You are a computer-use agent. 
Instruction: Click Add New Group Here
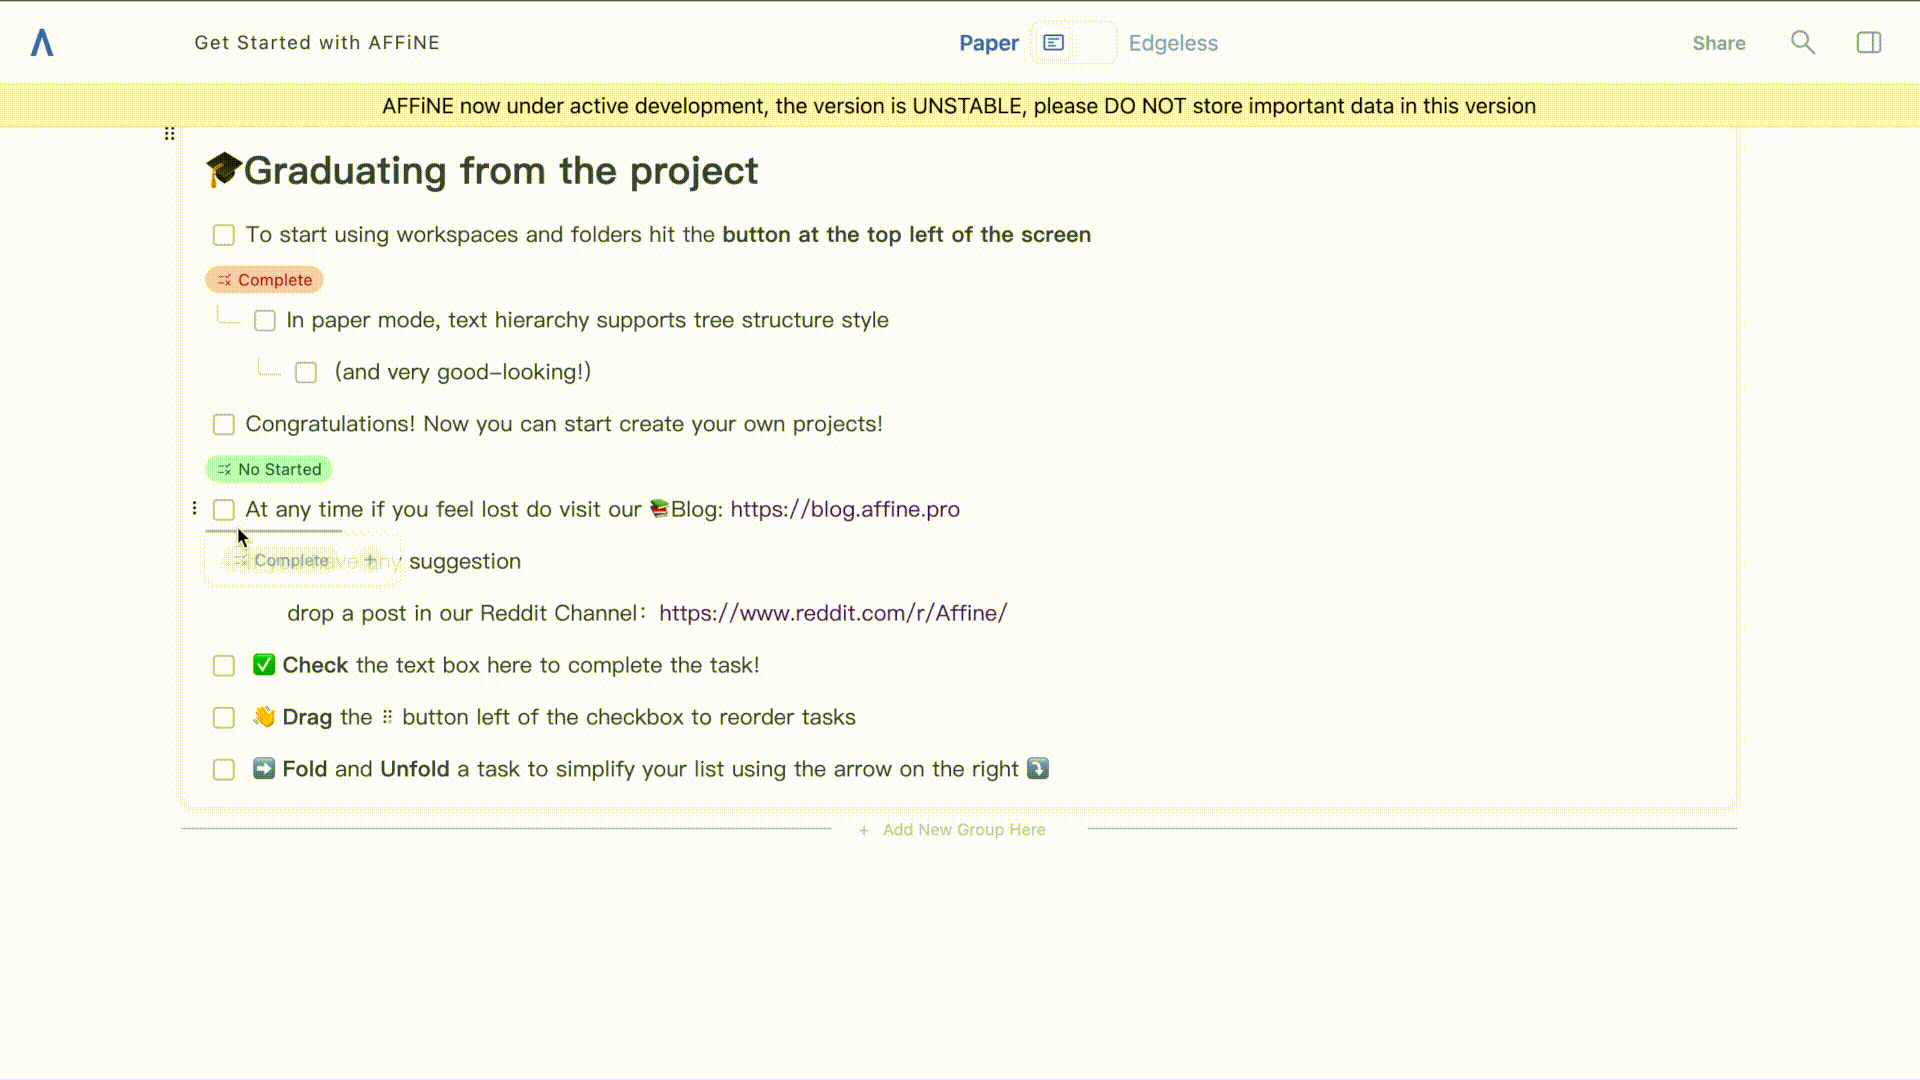pos(964,830)
